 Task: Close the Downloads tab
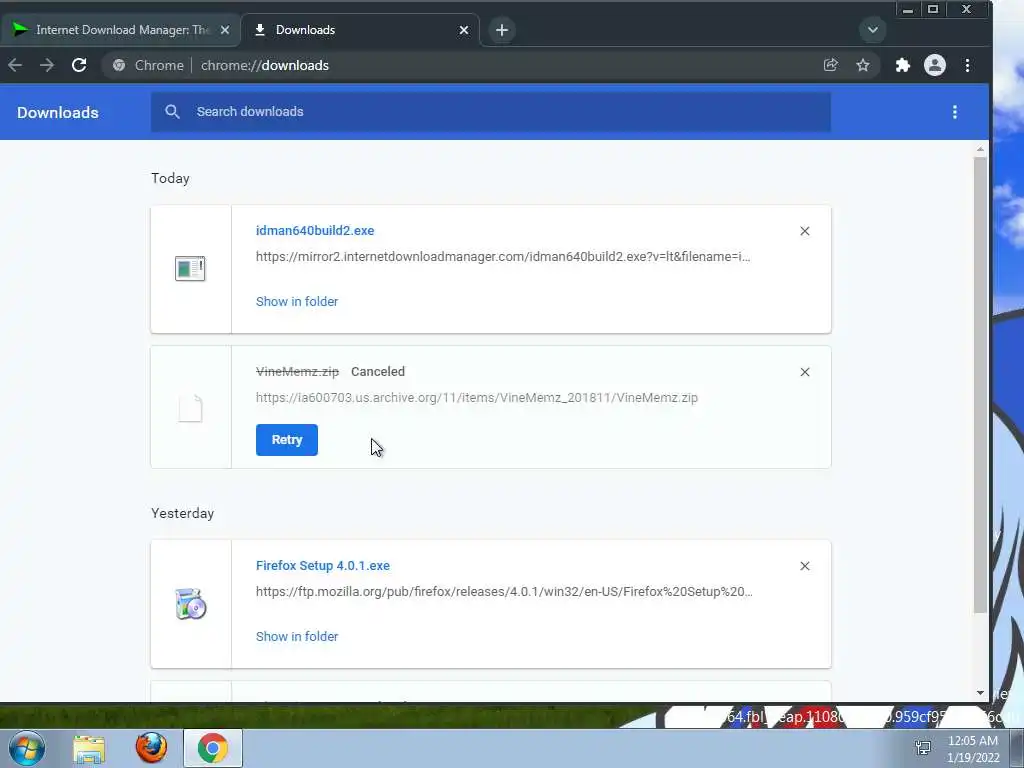pos(464,30)
